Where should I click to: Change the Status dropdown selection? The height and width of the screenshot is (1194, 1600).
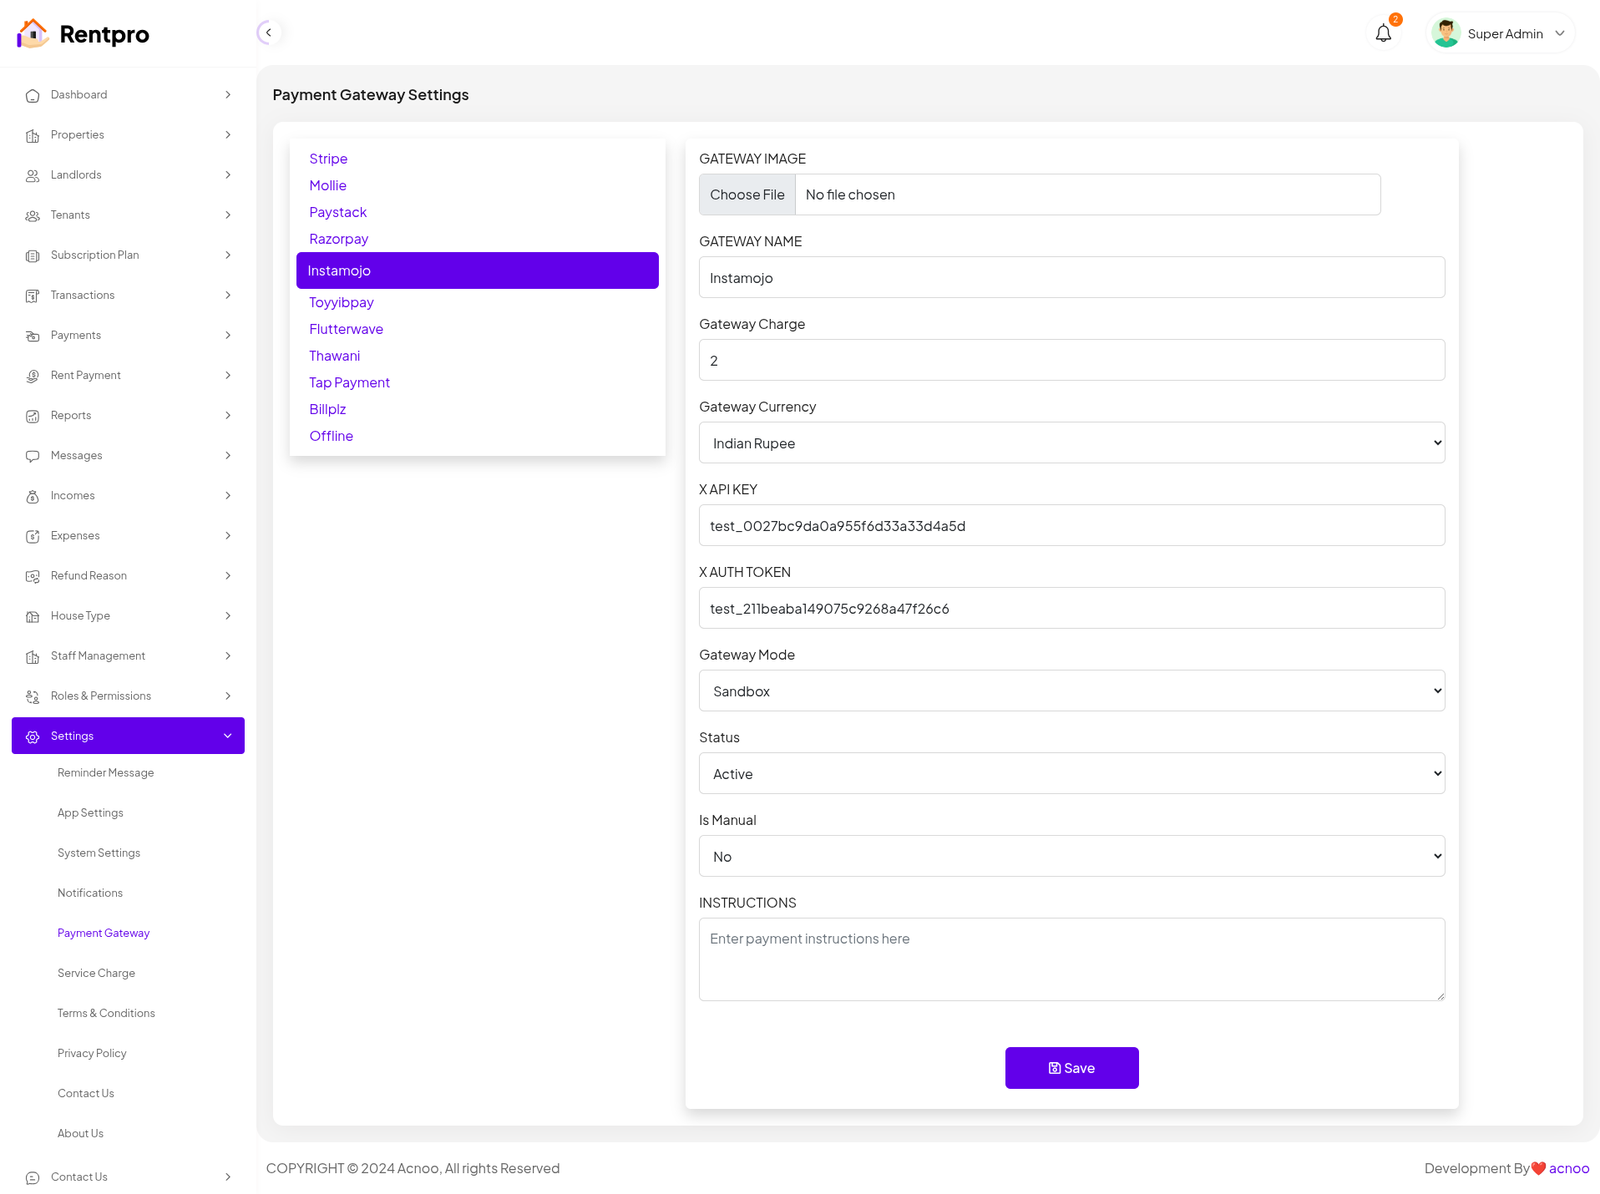pyautogui.click(x=1071, y=774)
